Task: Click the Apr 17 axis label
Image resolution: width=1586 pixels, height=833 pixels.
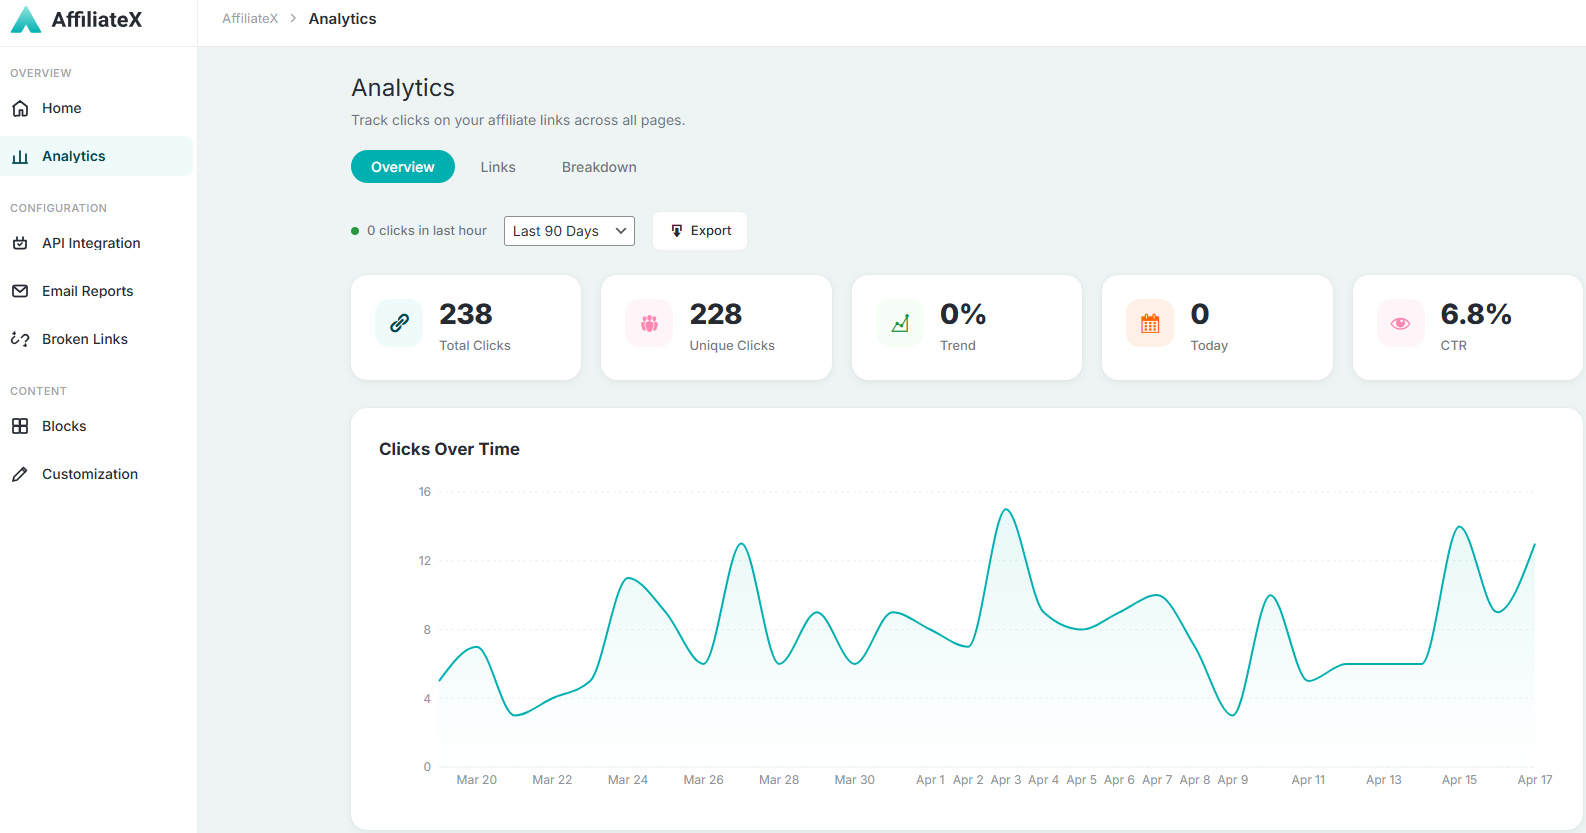Action: click(x=1535, y=780)
